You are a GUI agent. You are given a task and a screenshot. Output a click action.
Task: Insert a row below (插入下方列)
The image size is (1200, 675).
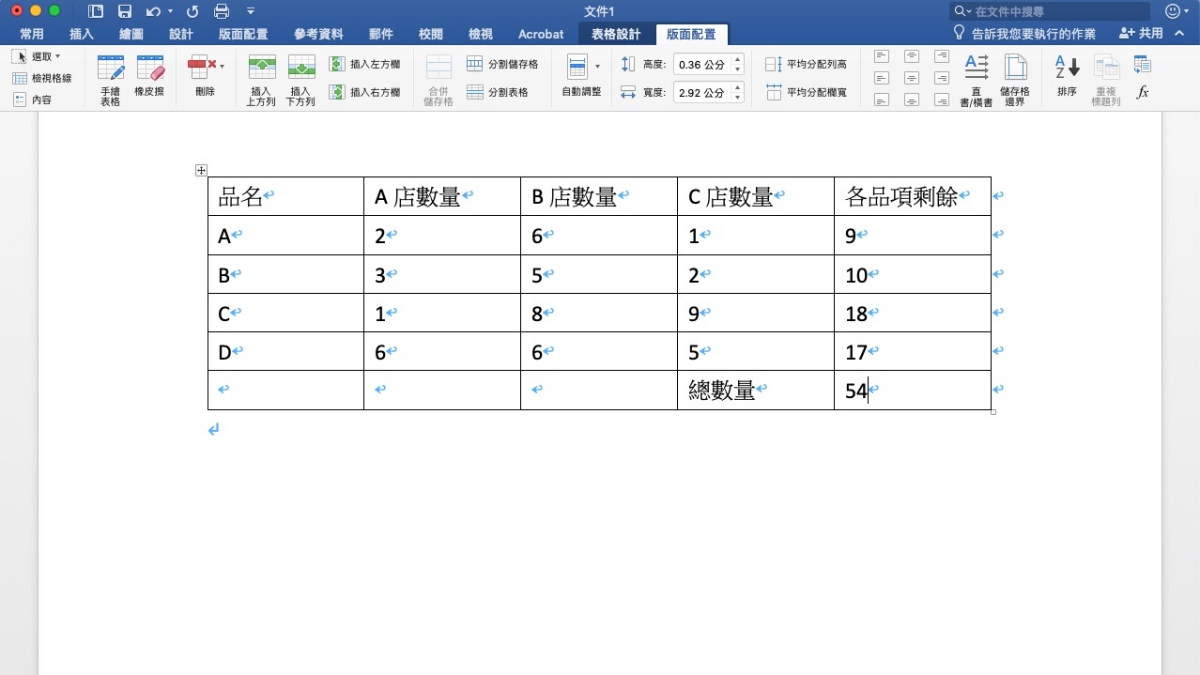300,80
